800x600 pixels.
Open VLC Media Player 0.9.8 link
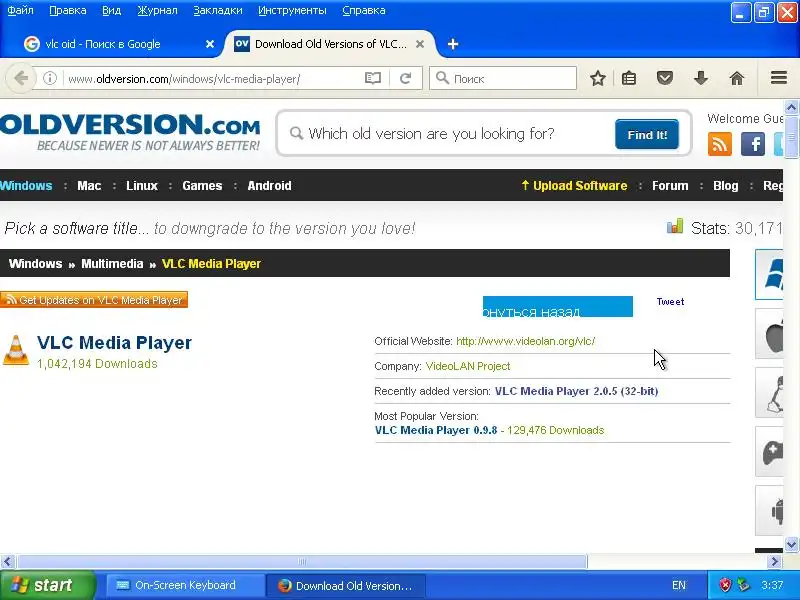[x=436, y=430]
